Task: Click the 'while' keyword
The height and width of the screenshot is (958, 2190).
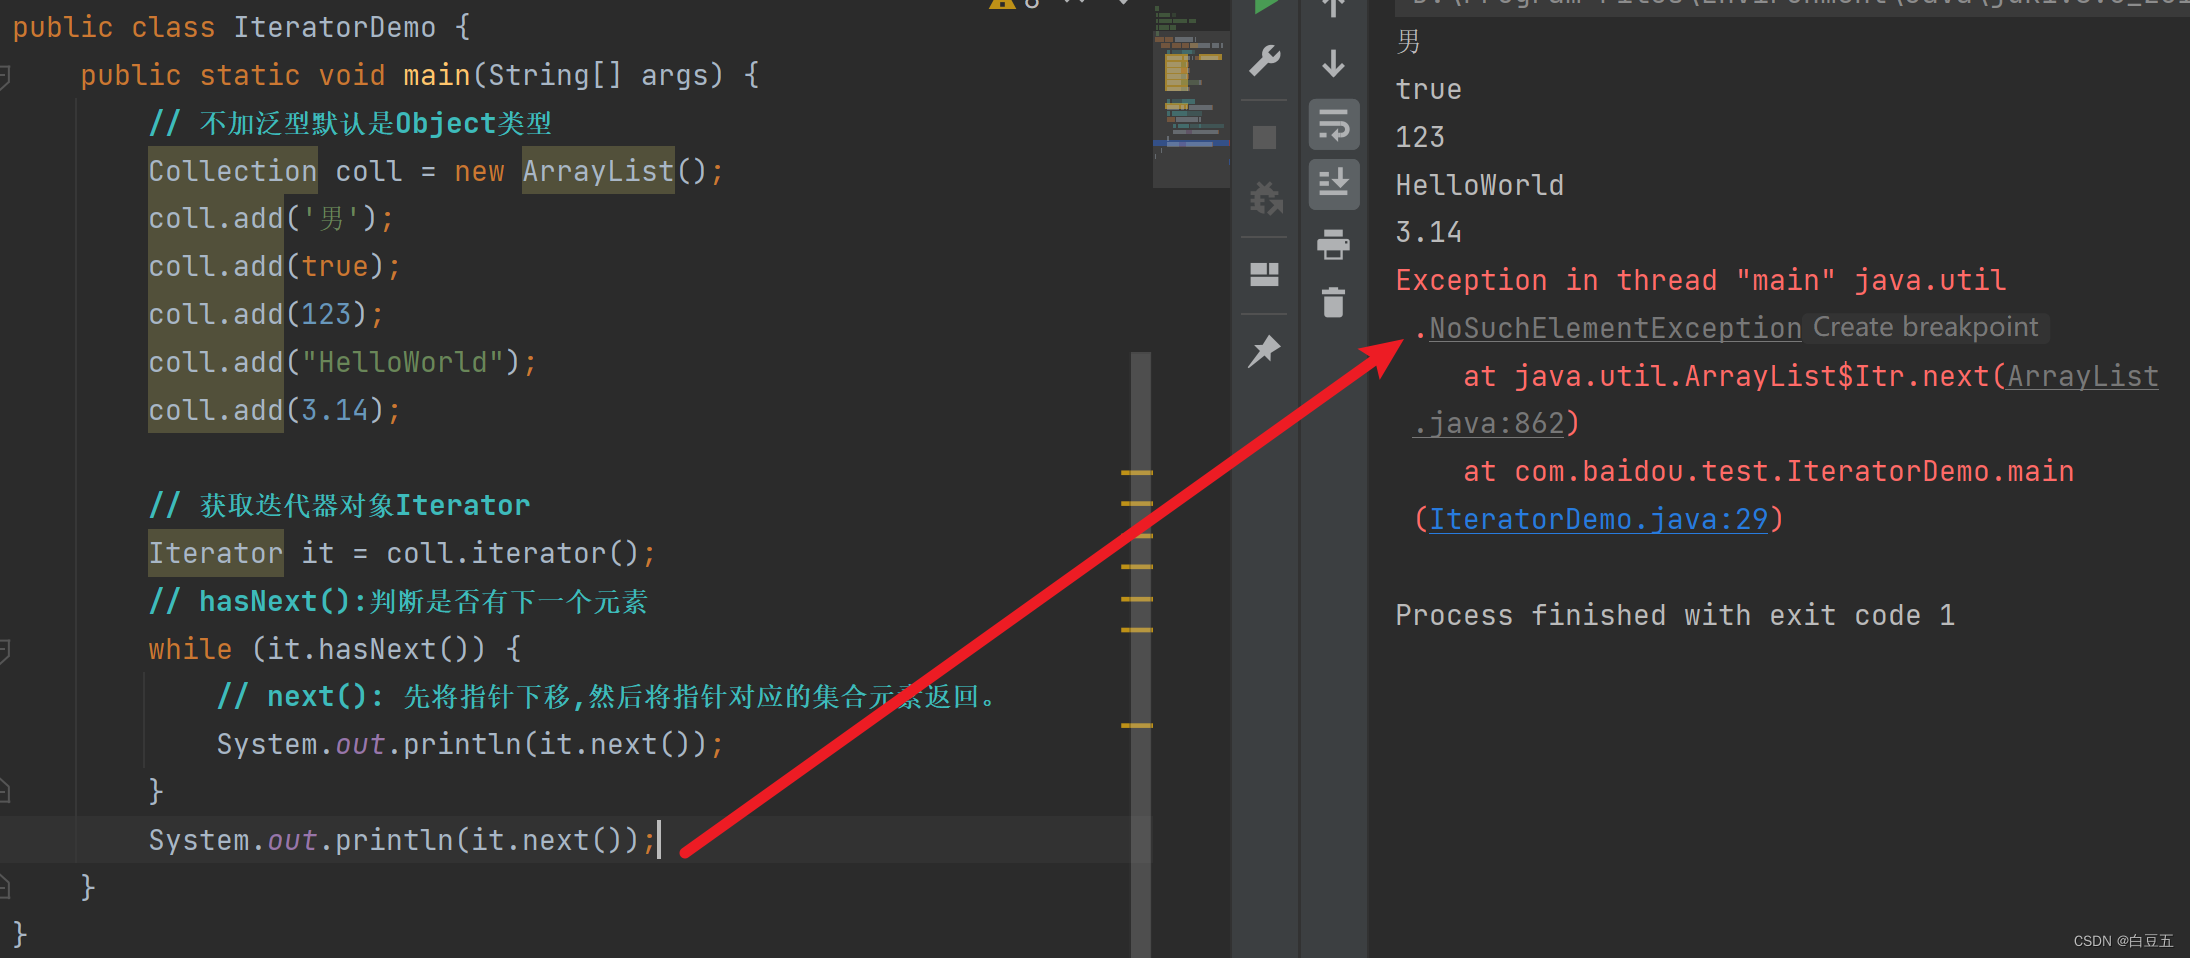Action: tap(190, 649)
